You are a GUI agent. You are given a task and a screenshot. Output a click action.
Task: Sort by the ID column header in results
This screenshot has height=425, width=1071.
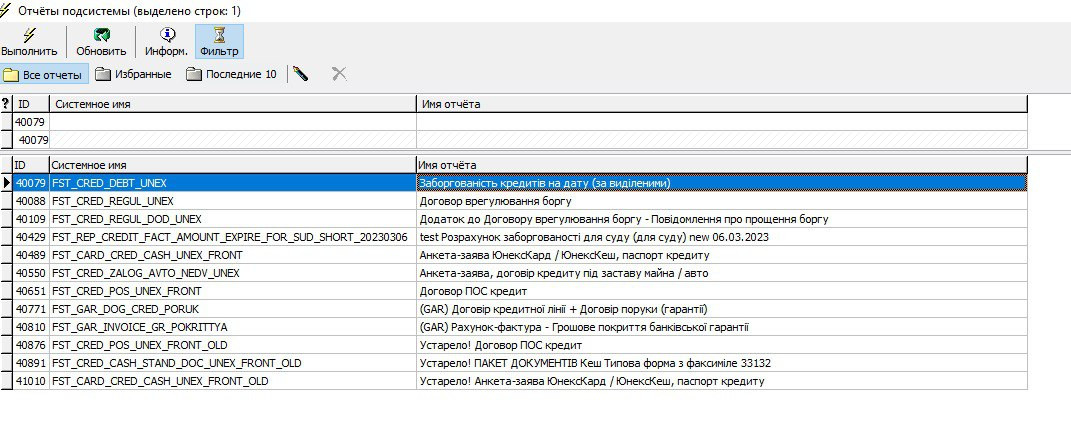point(30,164)
